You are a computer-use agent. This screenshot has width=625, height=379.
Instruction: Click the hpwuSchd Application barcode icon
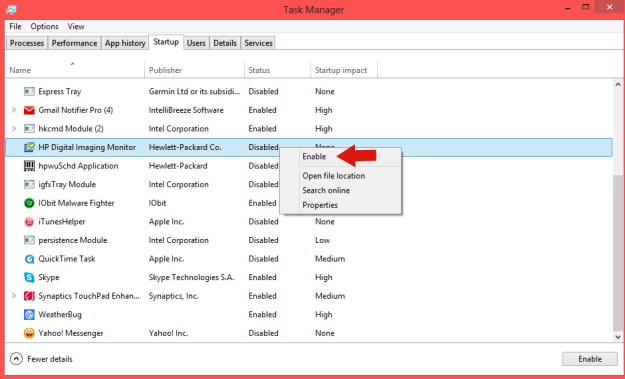click(29, 166)
